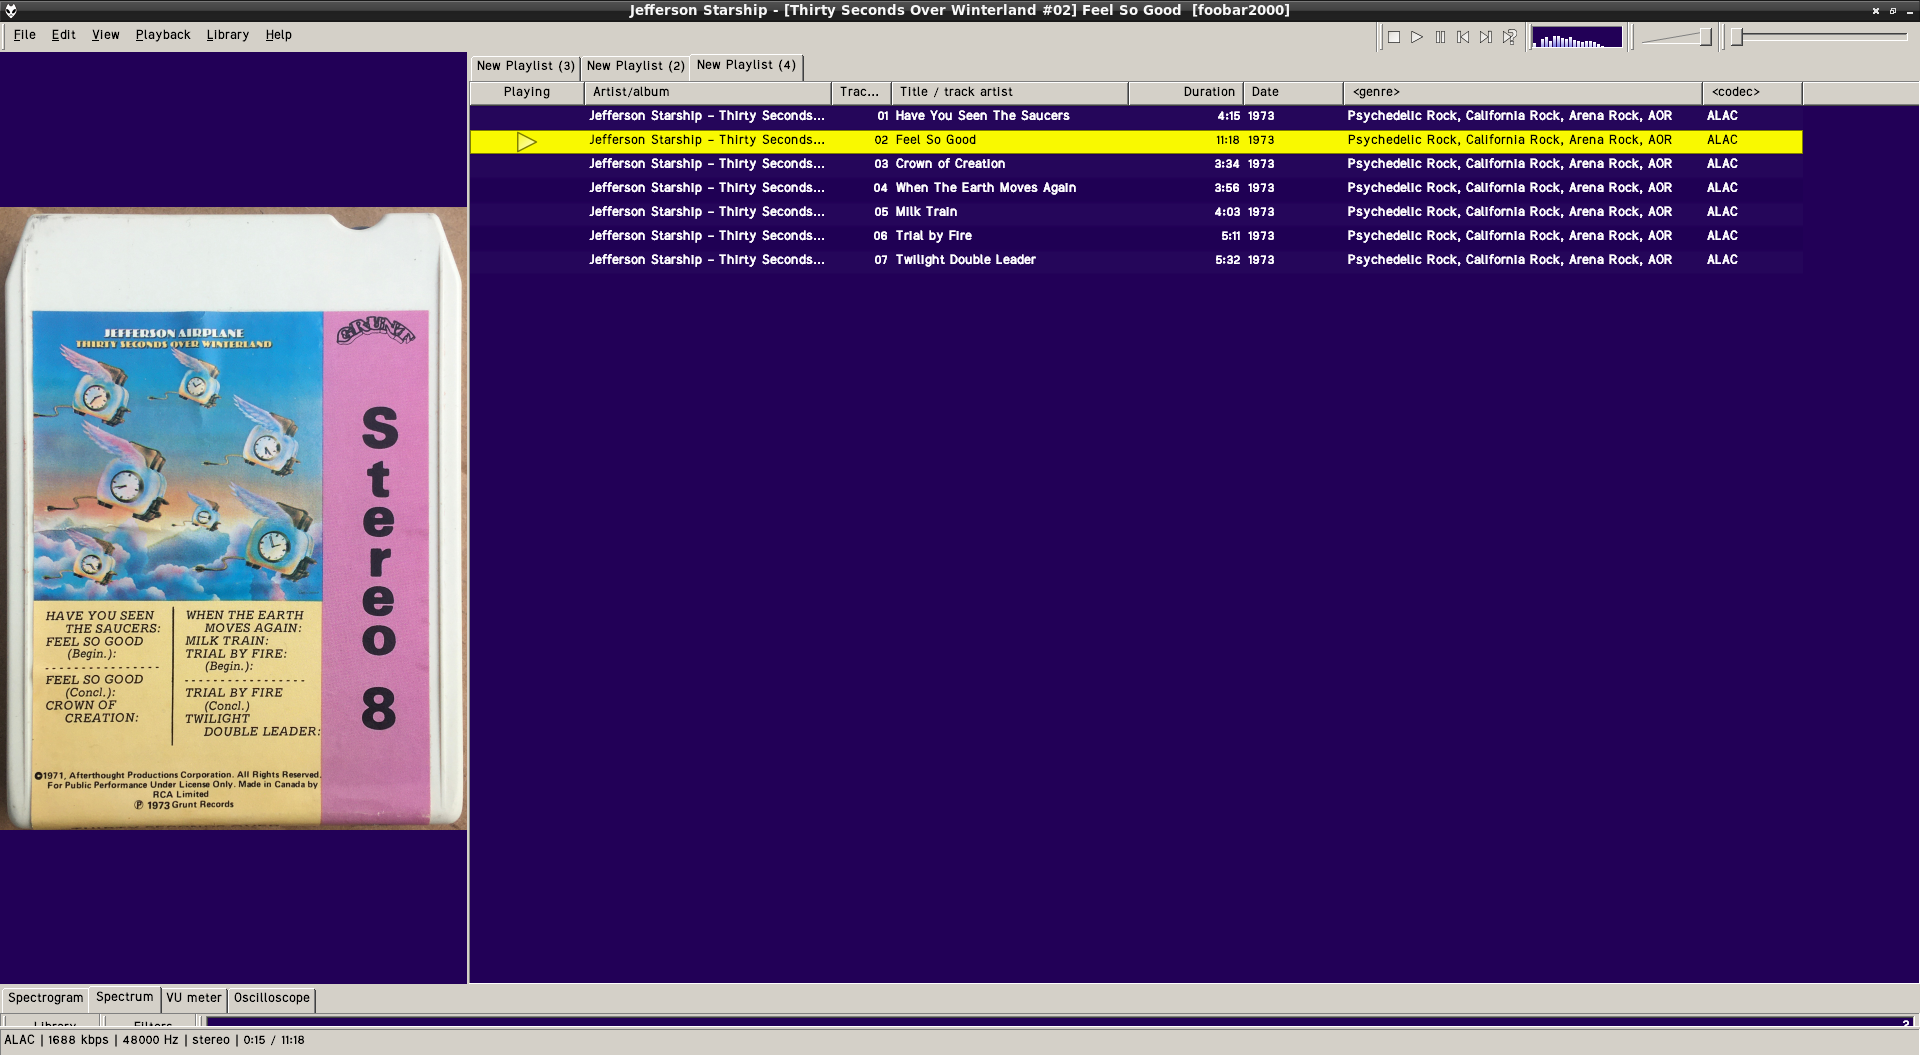Show the Spectrogram tab
Screen dimensions: 1920x1056
pos(46,998)
